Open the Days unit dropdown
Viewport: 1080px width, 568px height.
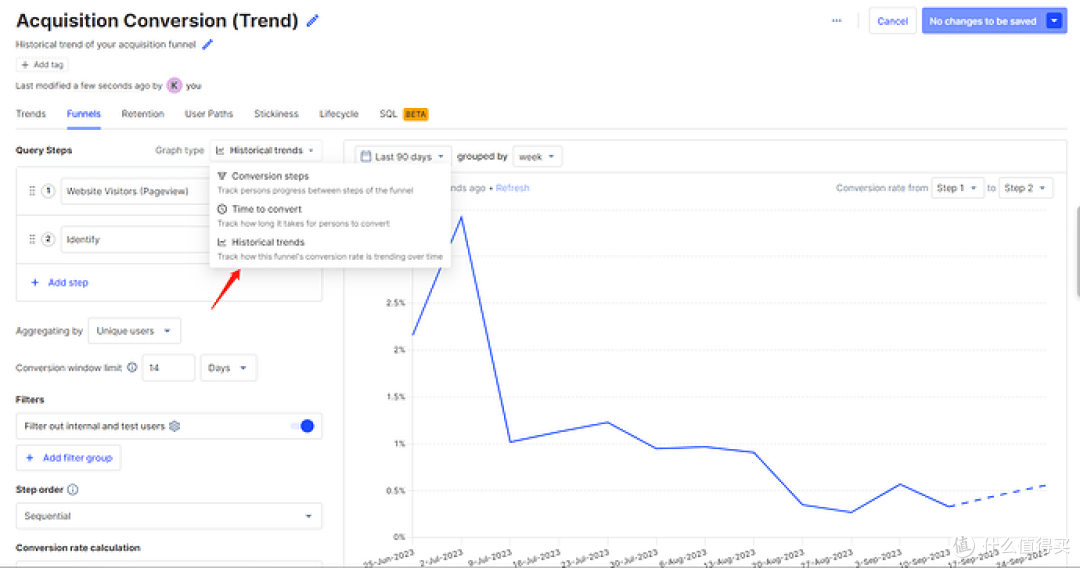(x=228, y=368)
